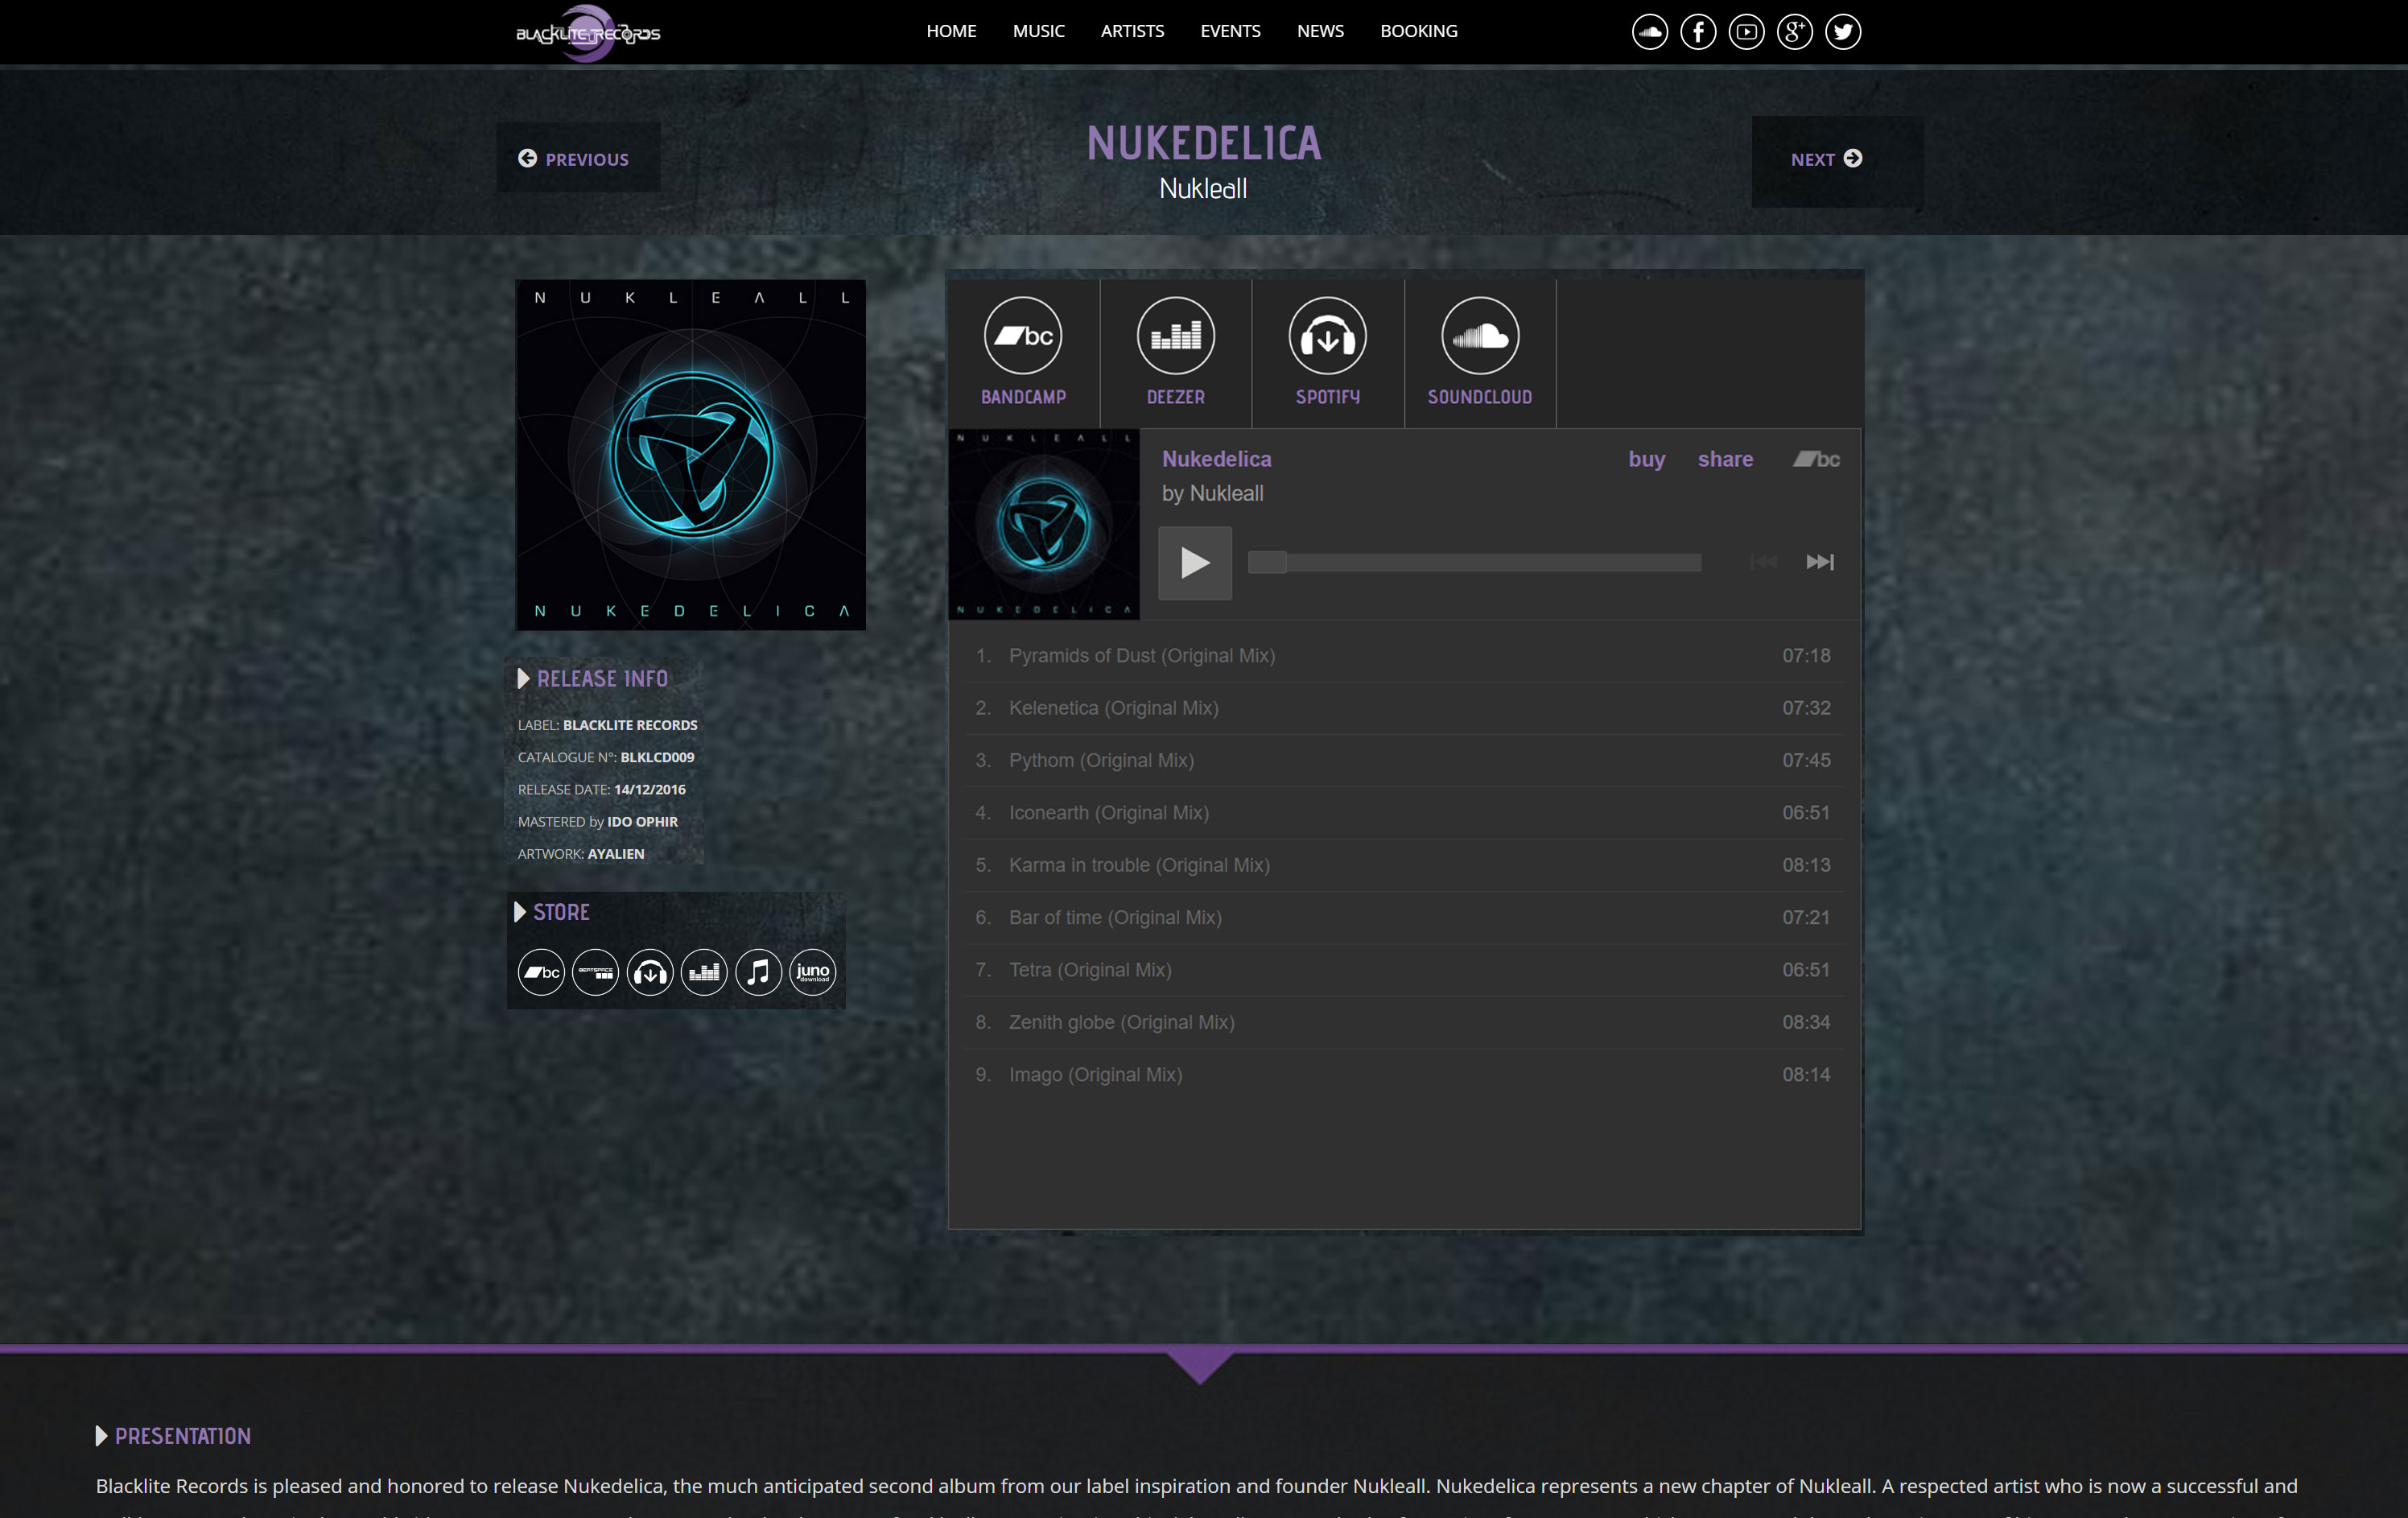Screen dimensions: 2408x1518
Task: Expand the Store section arrow
Action: point(520,912)
